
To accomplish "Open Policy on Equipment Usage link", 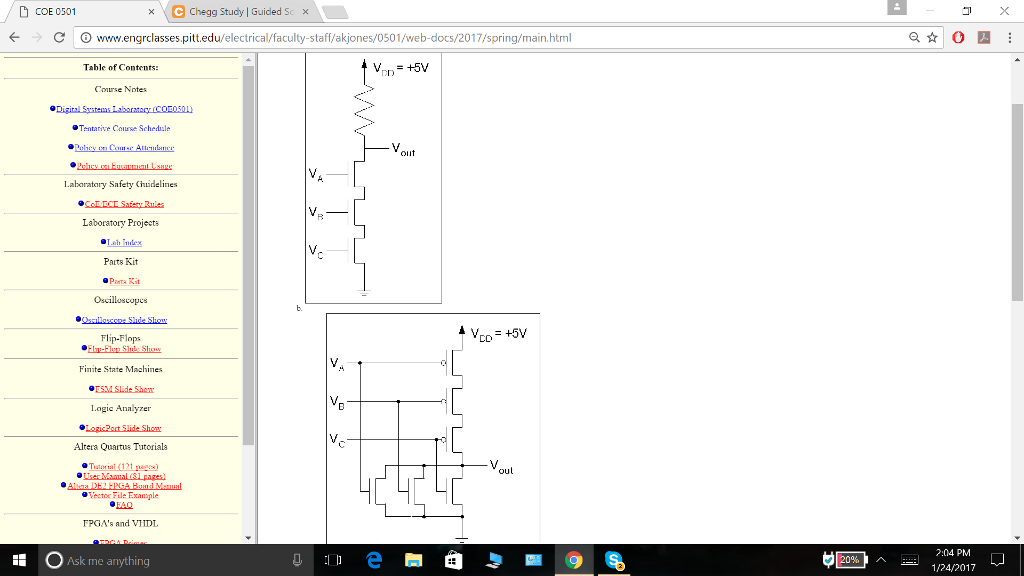I will (124, 166).
